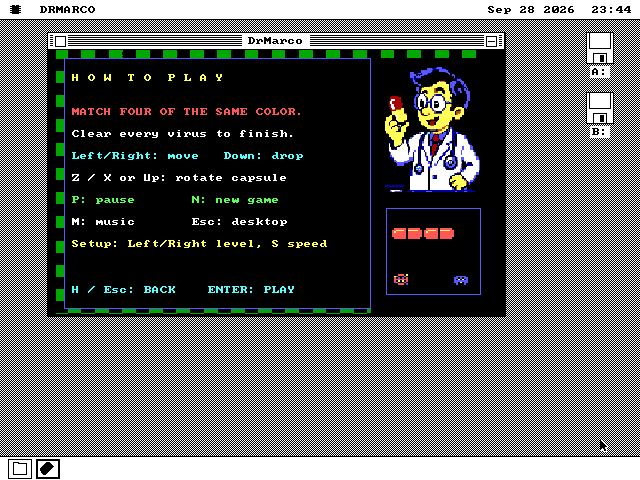The height and width of the screenshot is (480, 640).
Task: Click the folder icon in bottom taskbar
Action: click(20, 469)
